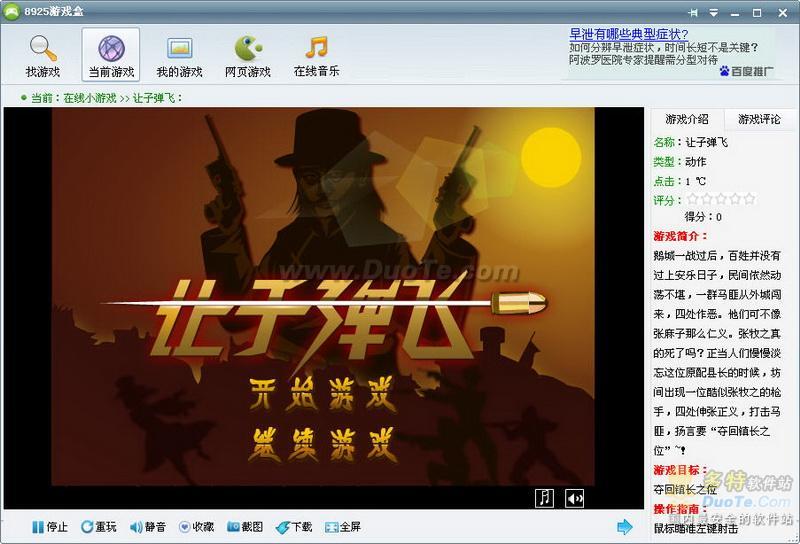Viewport: 800px width, 544px height.
Task: Click 全屏 fullscreen button
Action: coord(343,527)
